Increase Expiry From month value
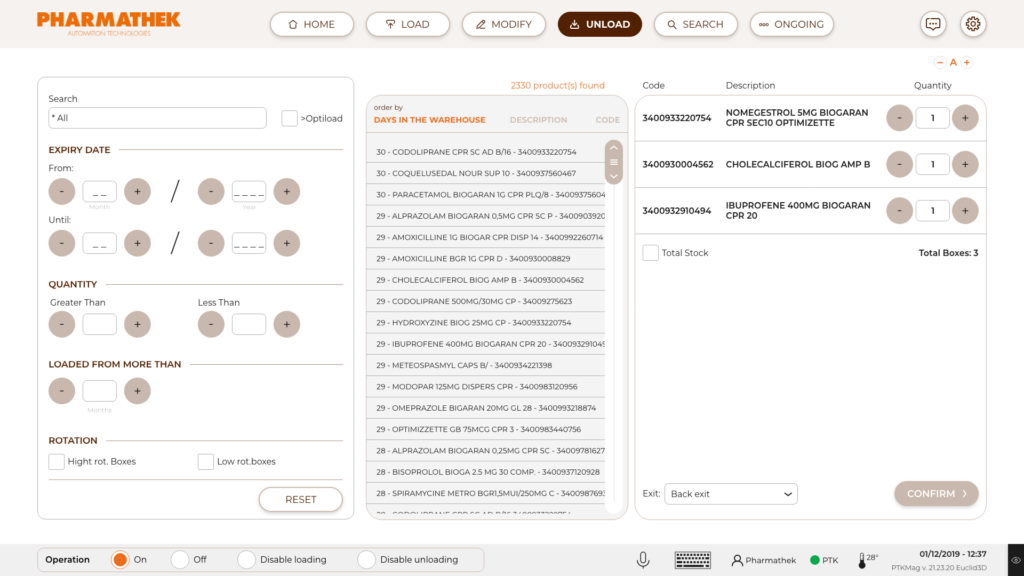The width and height of the screenshot is (1024, 576). pyautogui.click(x=137, y=191)
